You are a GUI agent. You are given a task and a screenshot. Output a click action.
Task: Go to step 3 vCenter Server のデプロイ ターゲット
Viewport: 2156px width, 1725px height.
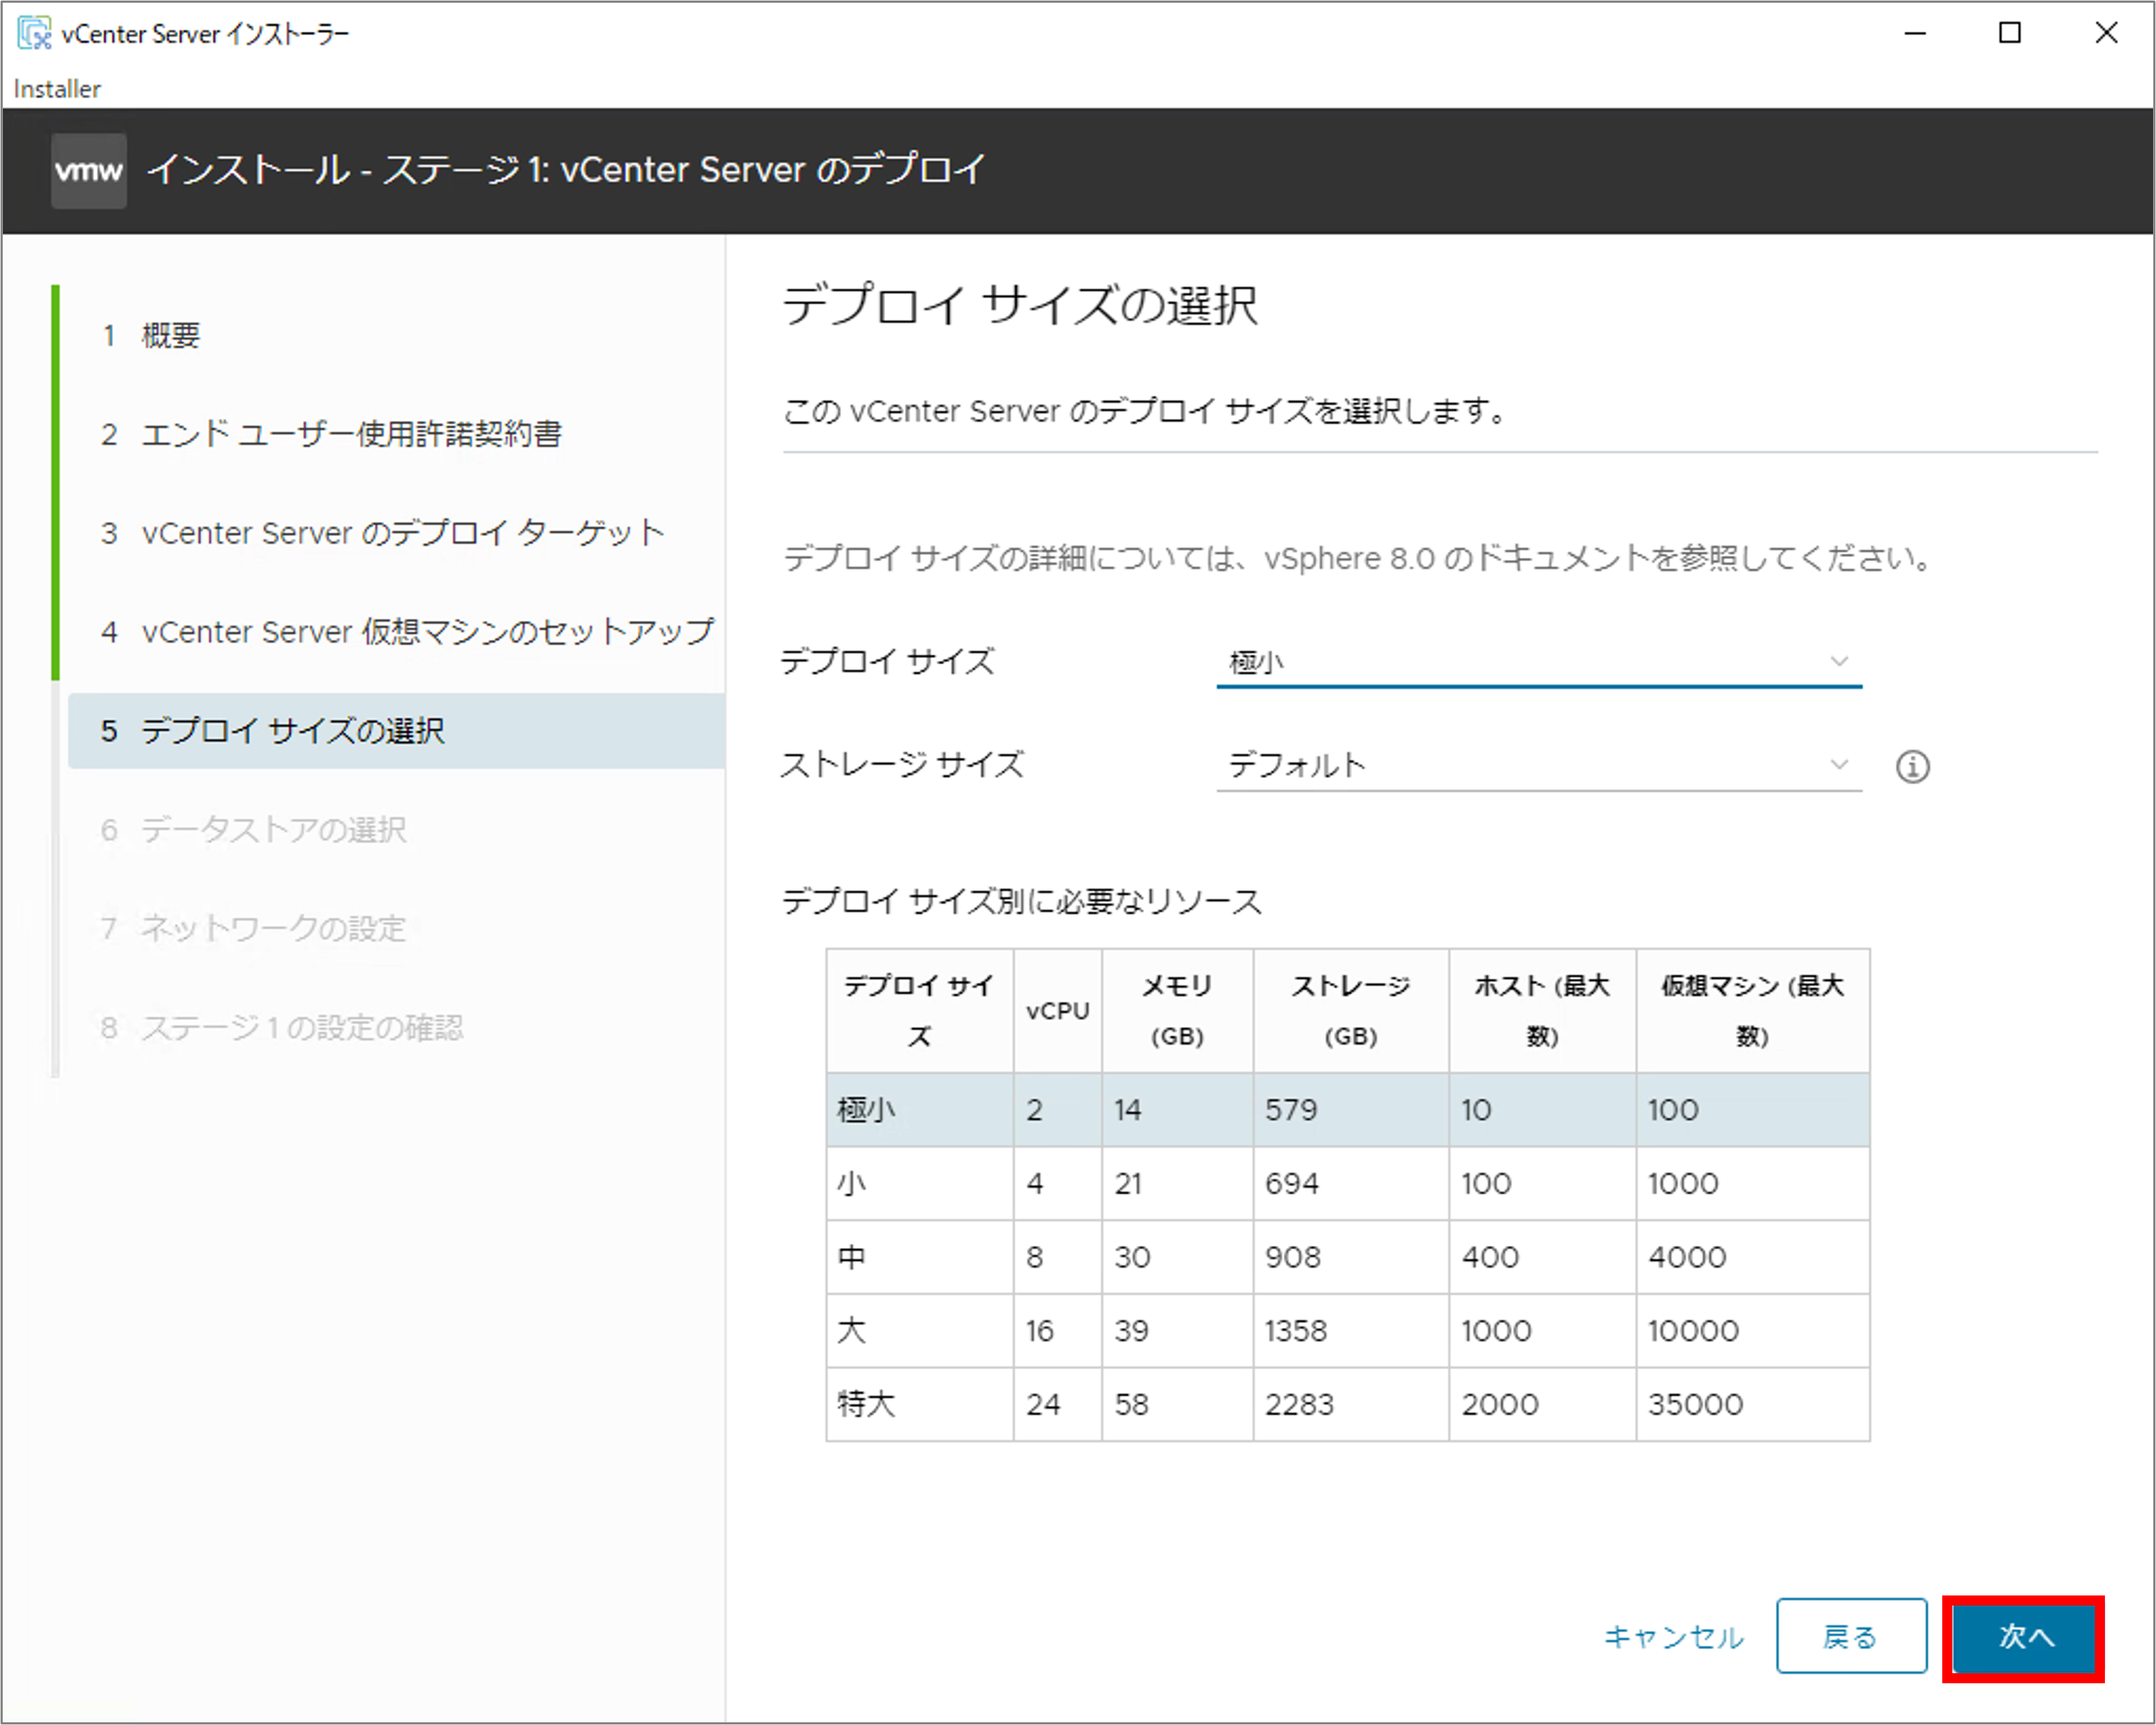coord(383,533)
